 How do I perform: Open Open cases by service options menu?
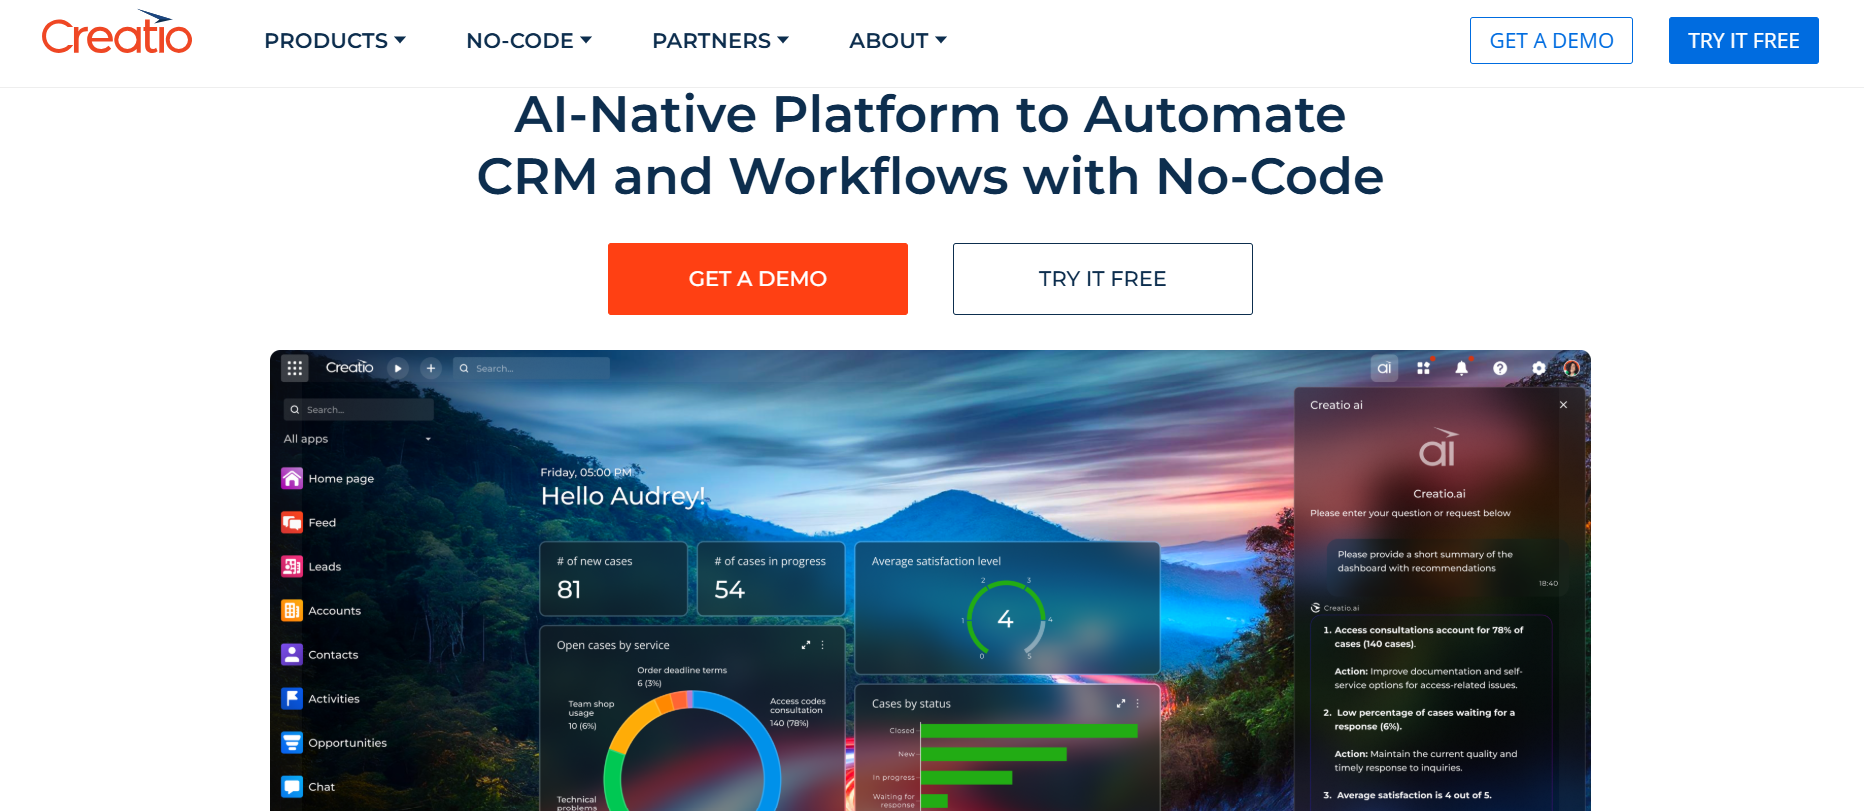pyautogui.click(x=823, y=645)
